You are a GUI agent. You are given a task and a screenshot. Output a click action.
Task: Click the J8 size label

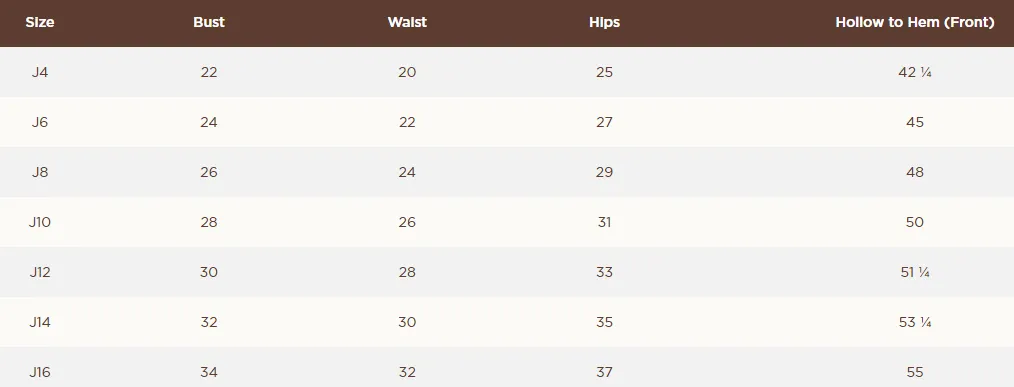(39, 172)
